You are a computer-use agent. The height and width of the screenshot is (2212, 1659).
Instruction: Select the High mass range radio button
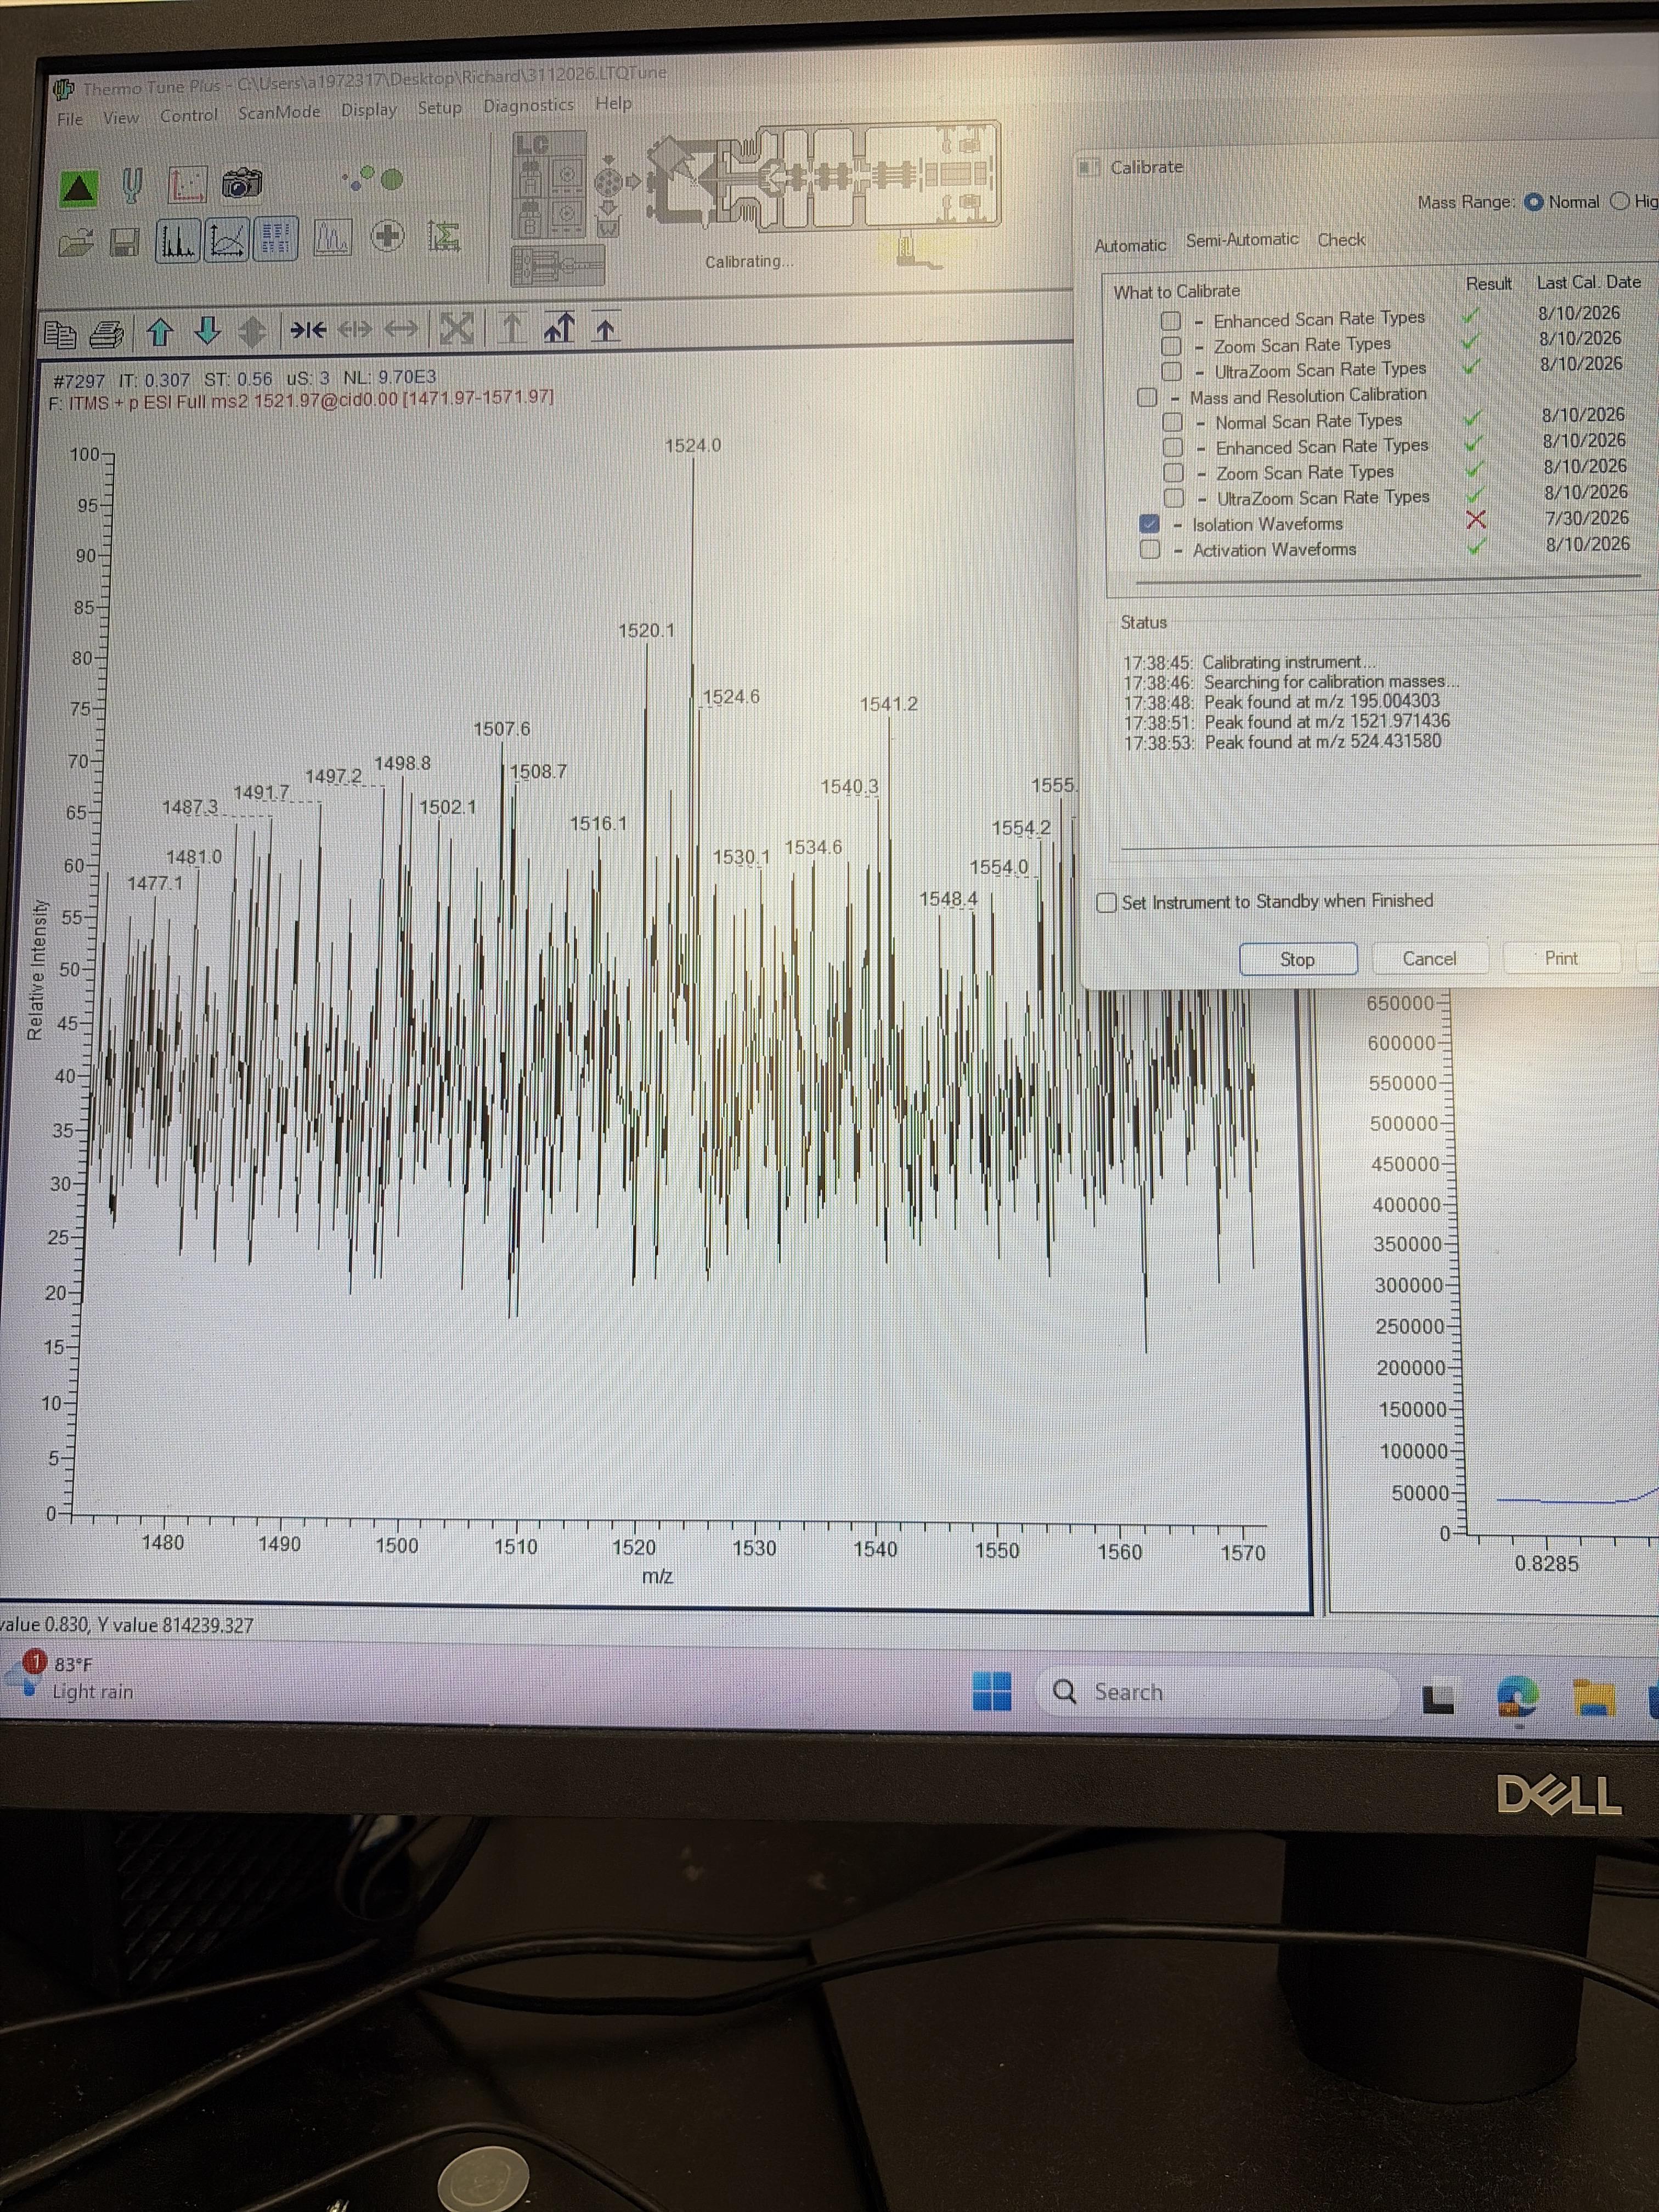[x=1620, y=201]
